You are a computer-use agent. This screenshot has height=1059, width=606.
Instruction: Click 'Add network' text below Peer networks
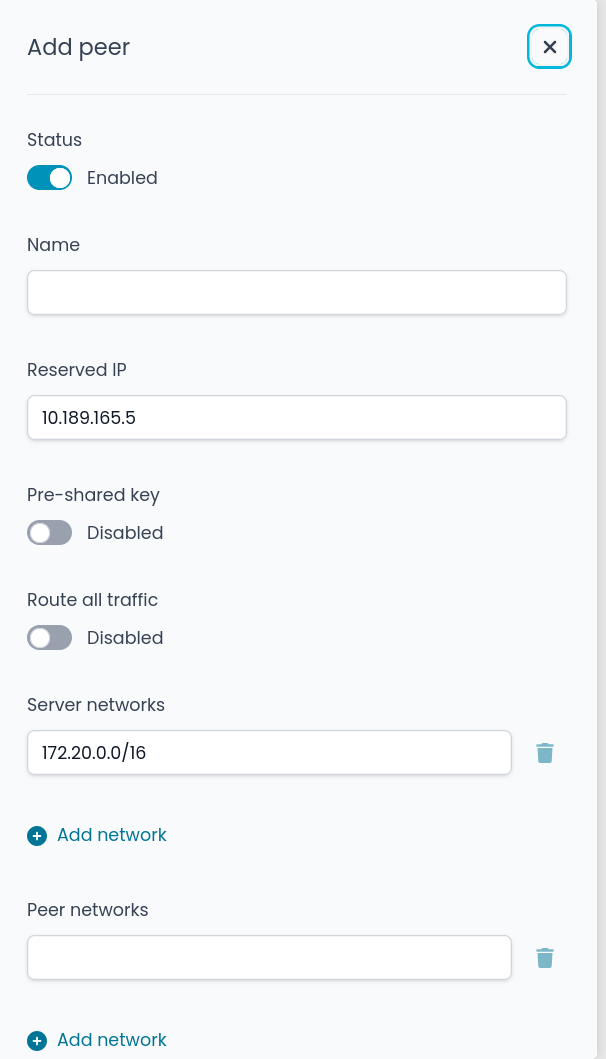point(112,1040)
